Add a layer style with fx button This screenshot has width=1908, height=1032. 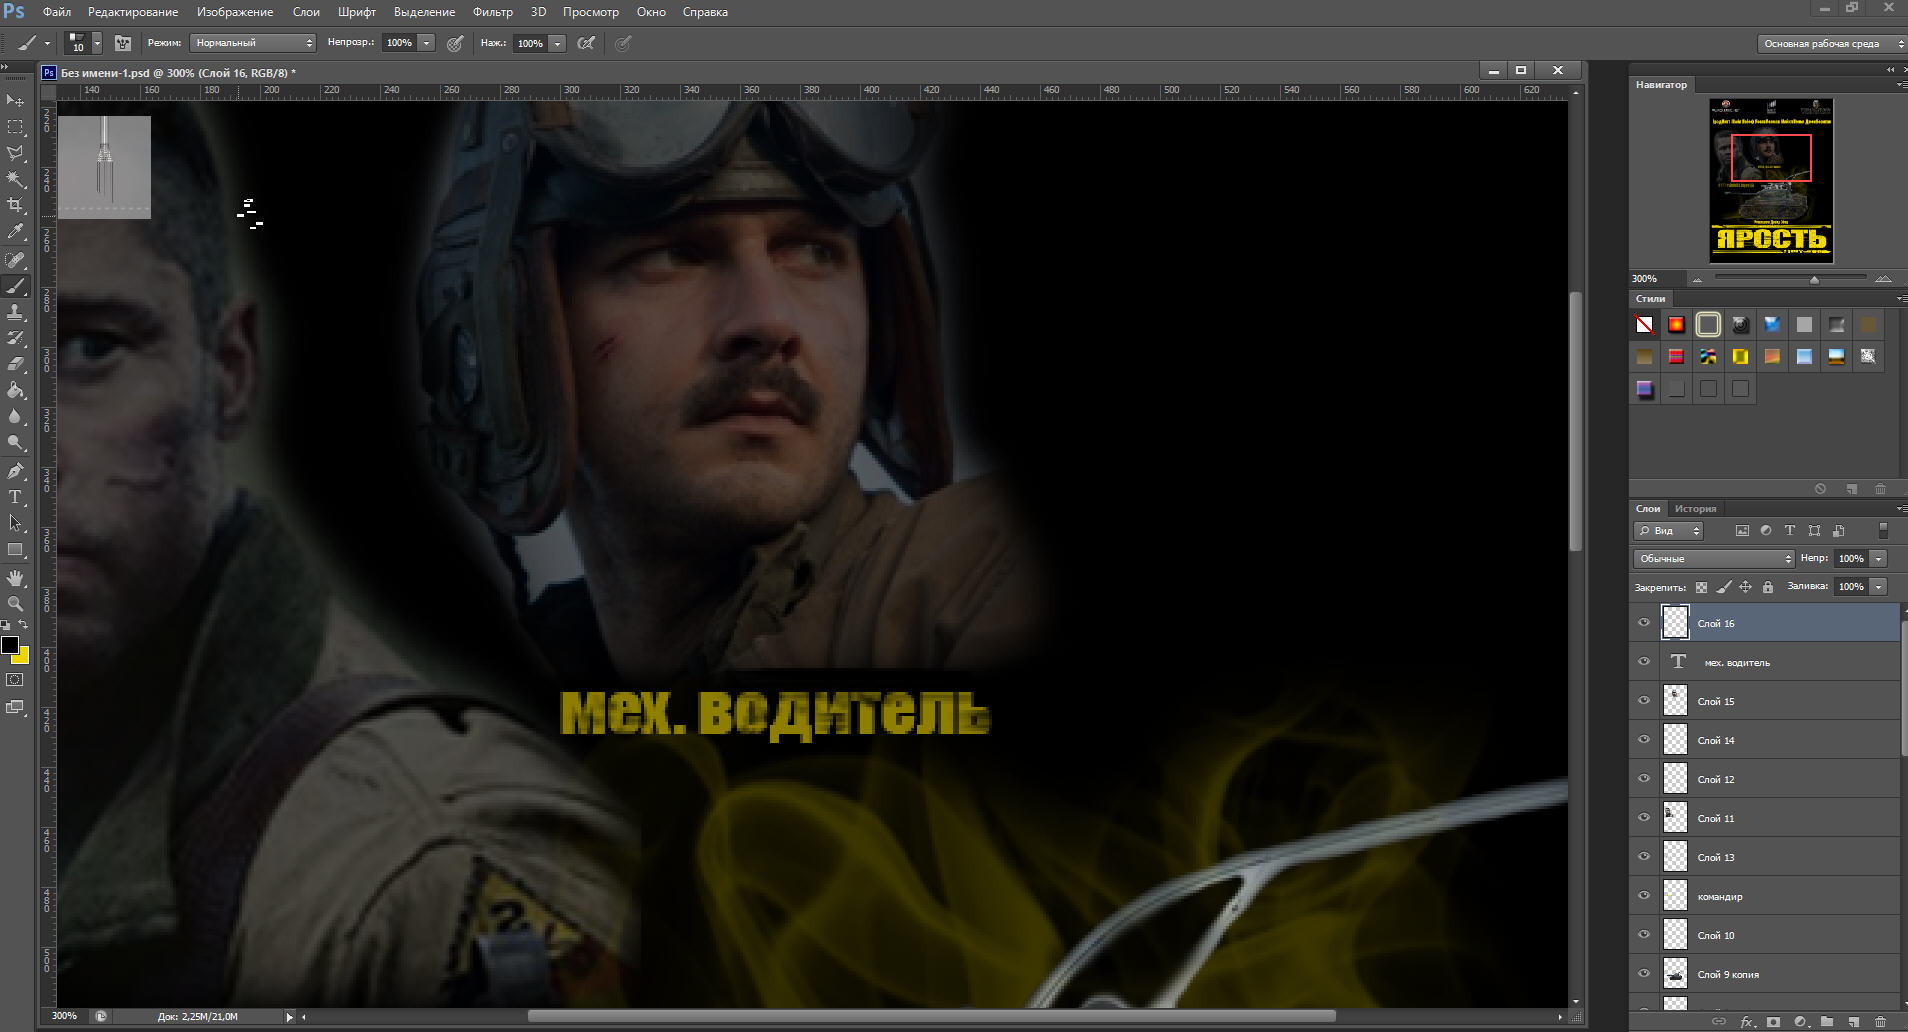[x=1747, y=1022]
